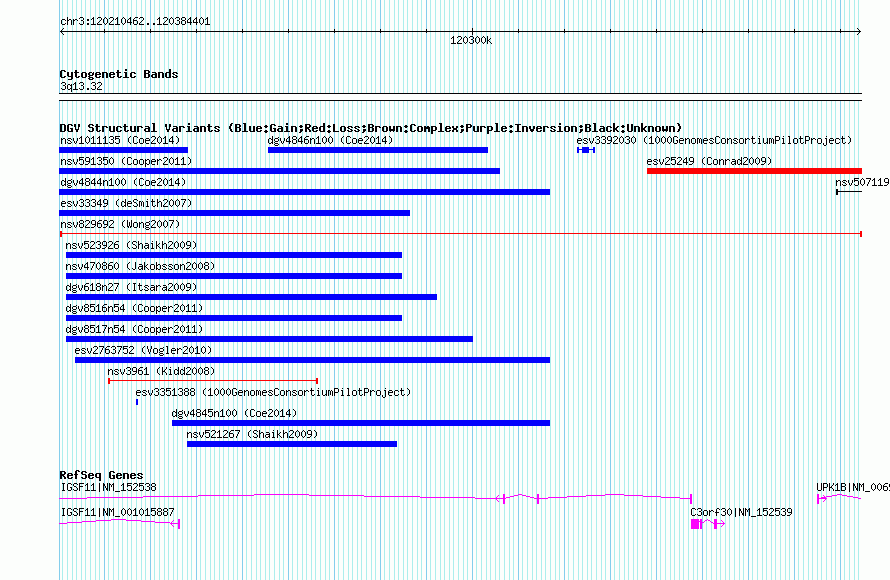
Task: Open the dgv8517n54 (Cooper2011) label
Action: point(134,329)
